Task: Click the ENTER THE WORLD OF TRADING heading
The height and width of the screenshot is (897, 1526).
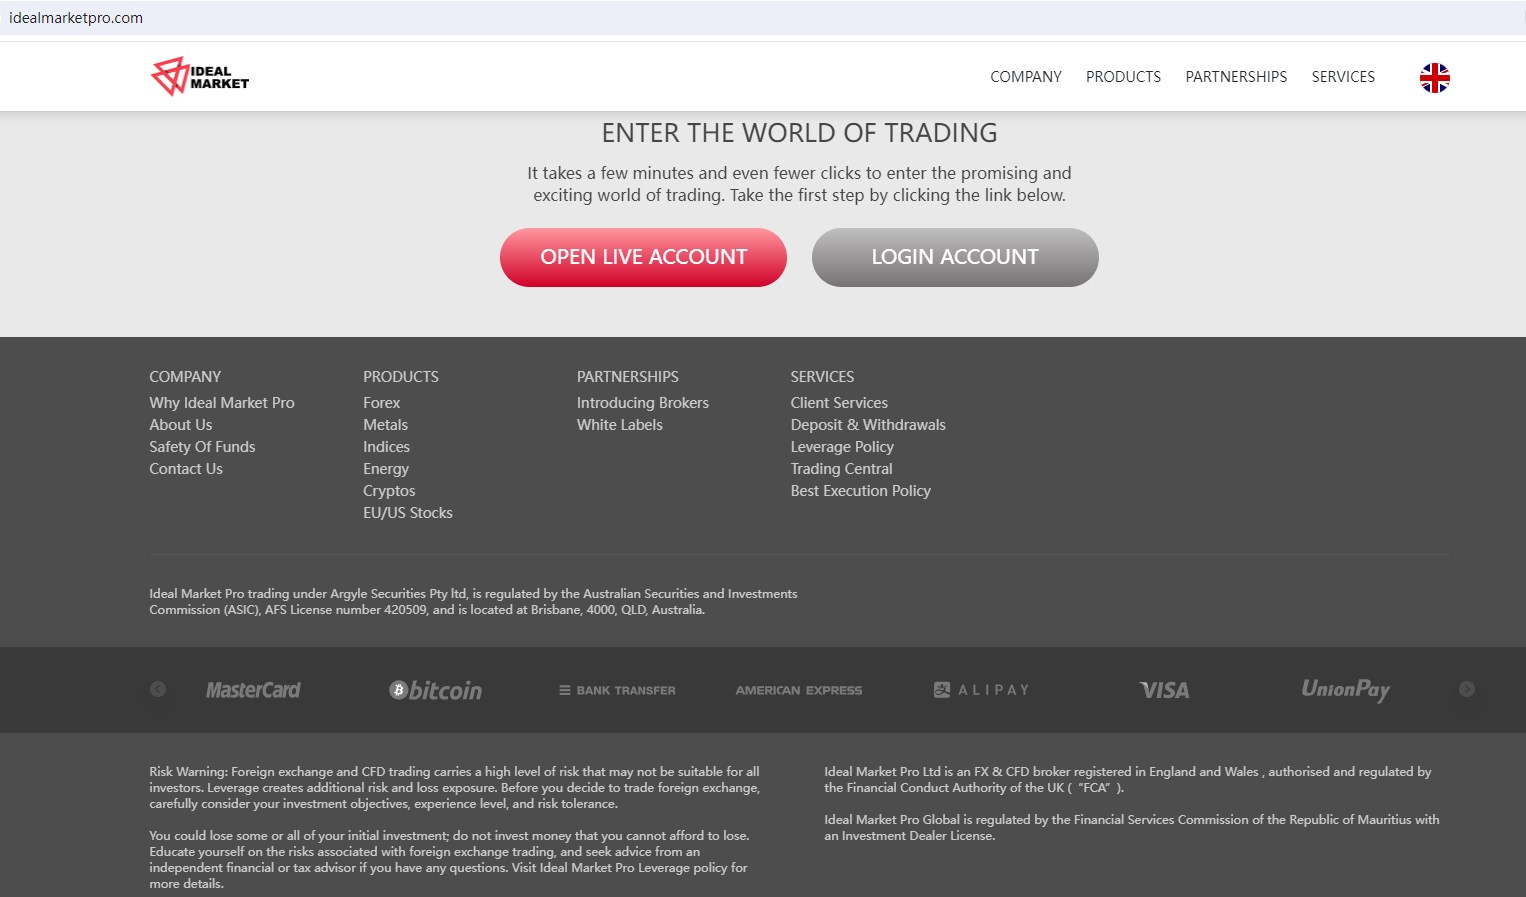Action: pyautogui.click(x=799, y=133)
